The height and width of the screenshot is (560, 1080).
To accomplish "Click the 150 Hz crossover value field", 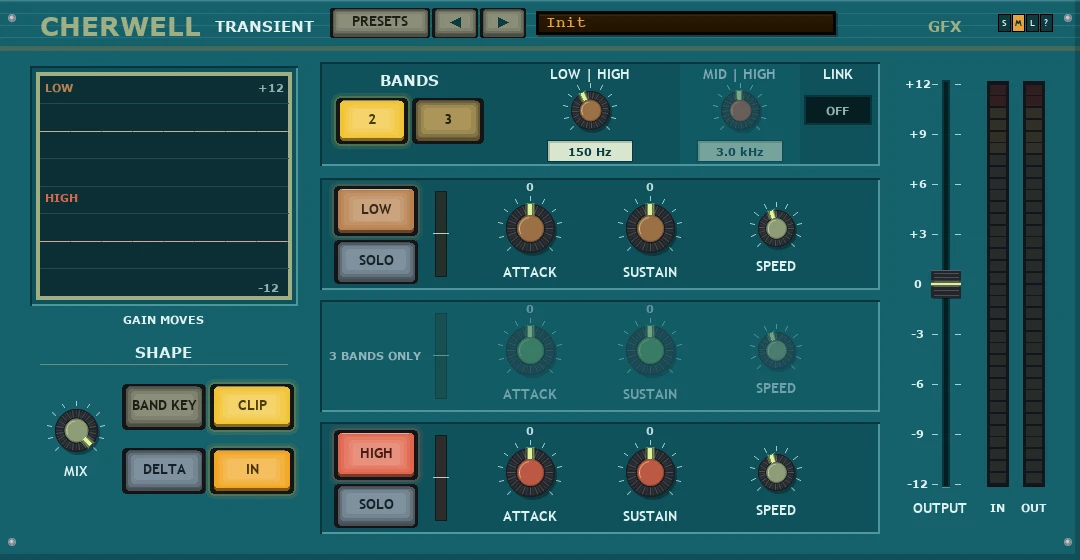I will tap(590, 152).
